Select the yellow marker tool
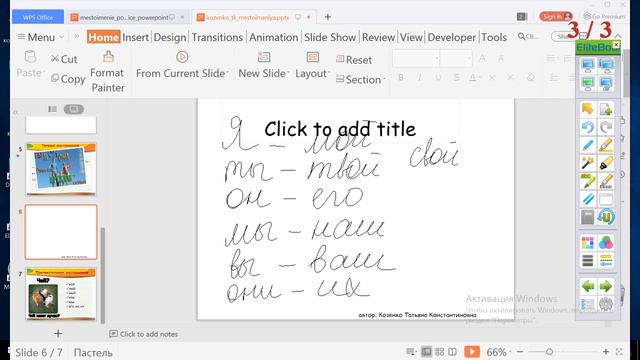The width and height of the screenshot is (640, 360). tap(606, 163)
